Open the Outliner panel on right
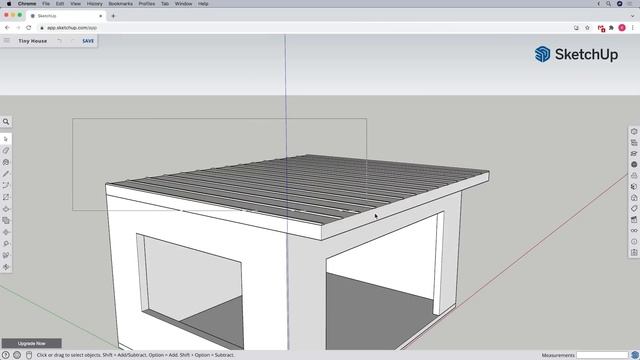The width and height of the screenshot is (640, 360). [x=634, y=143]
